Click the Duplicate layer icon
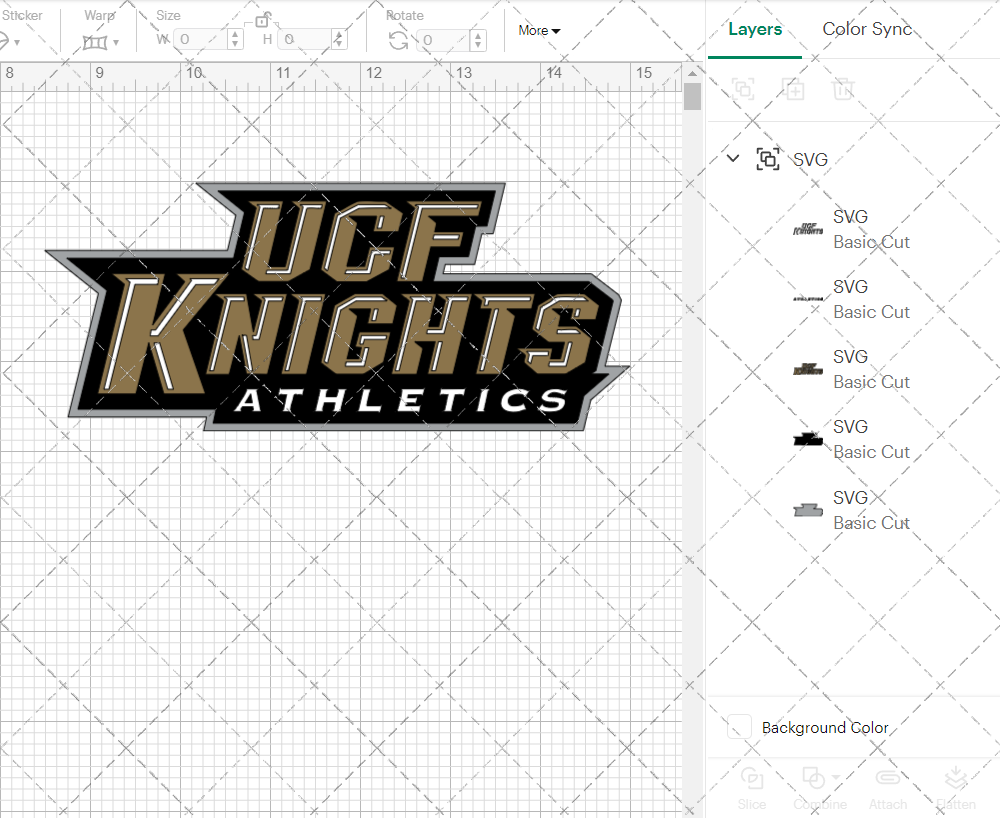 tap(793, 89)
